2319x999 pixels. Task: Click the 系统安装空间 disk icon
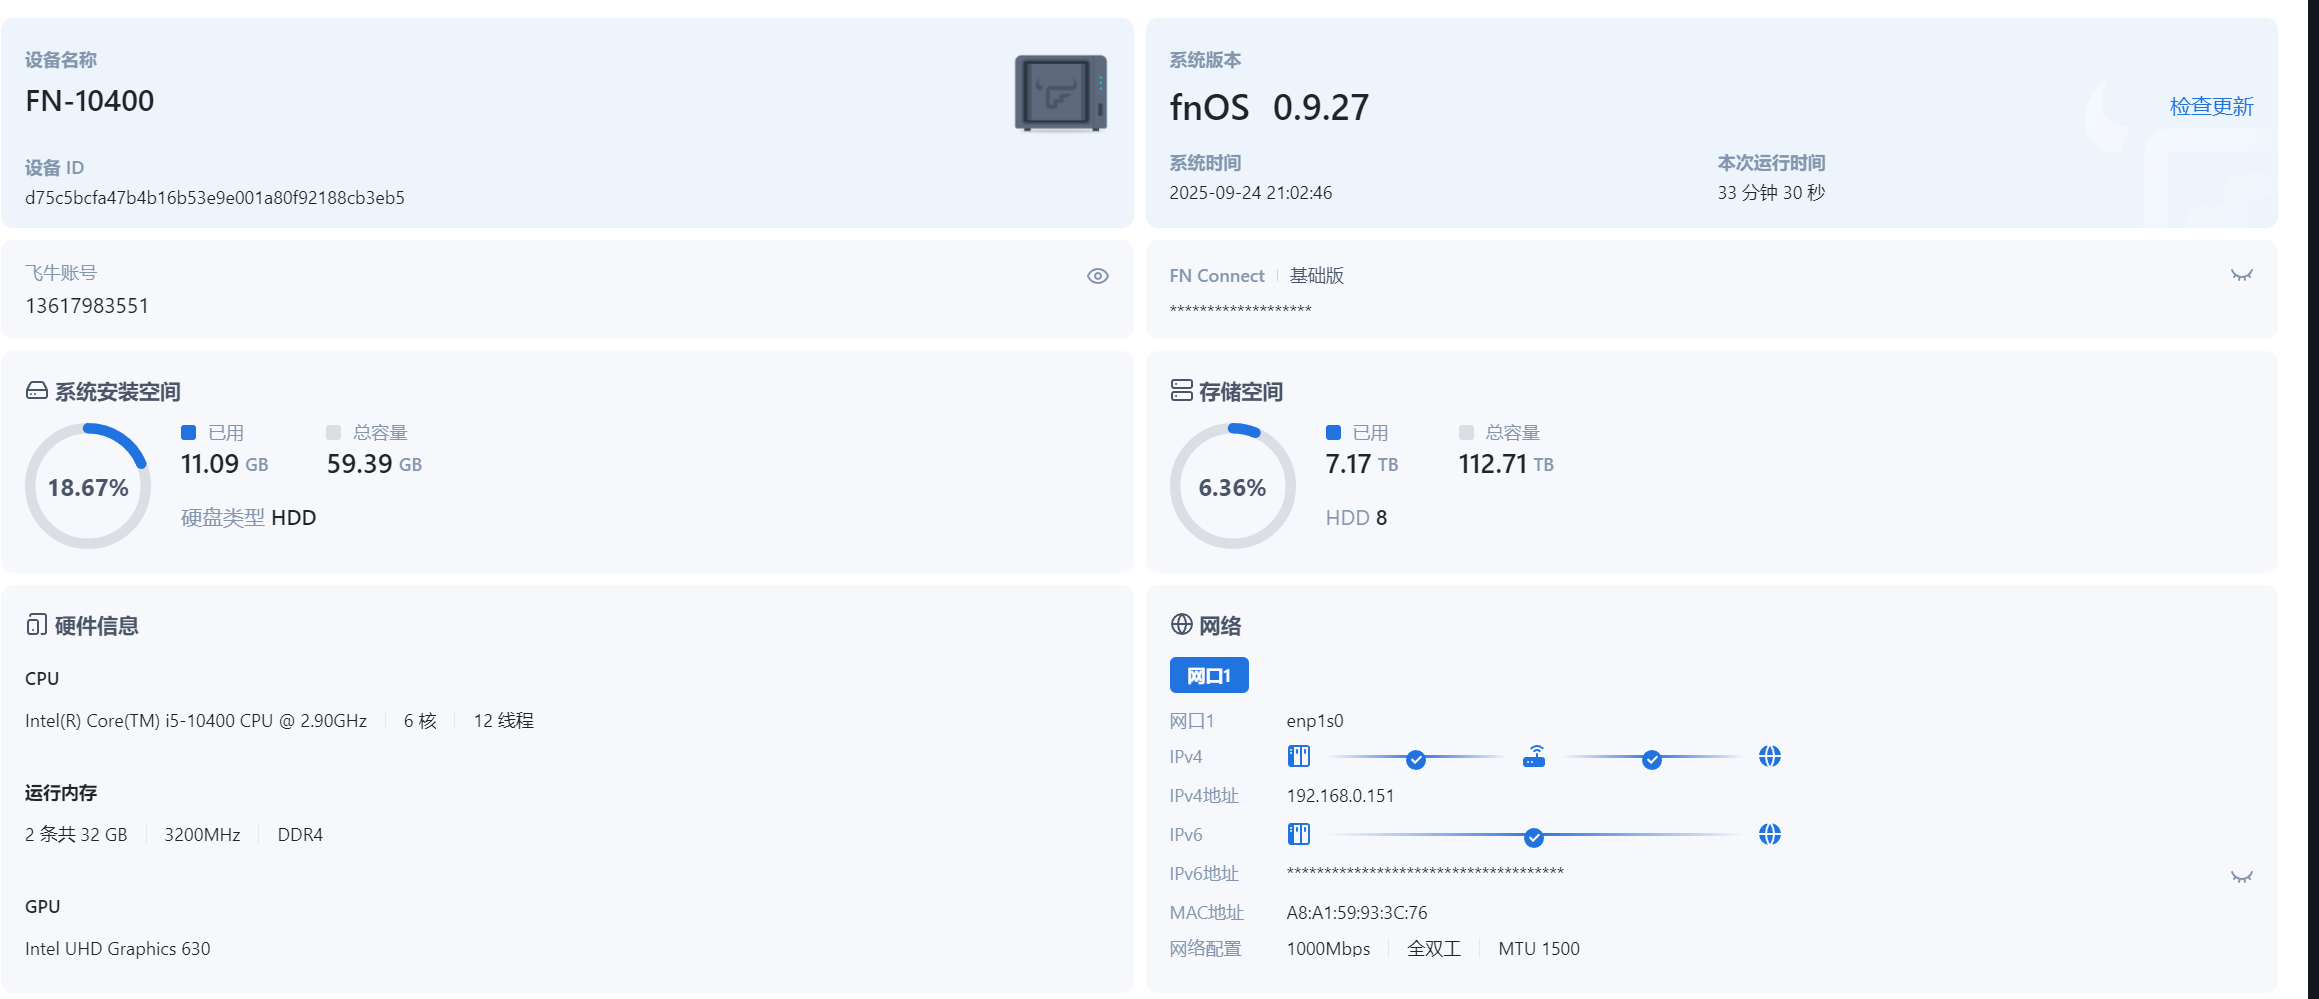coord(37,391)
